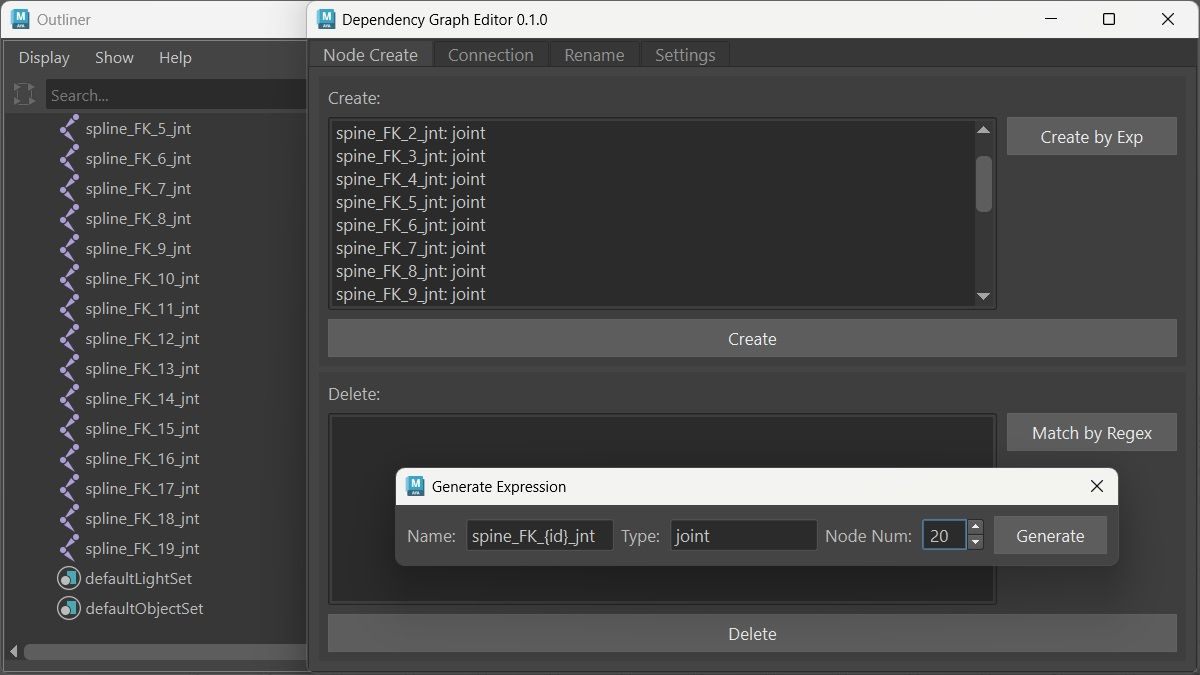Click joint icon beside spline_FK_10_jnt in Outliner
The image size is (1200, 675).
point(69,278)
